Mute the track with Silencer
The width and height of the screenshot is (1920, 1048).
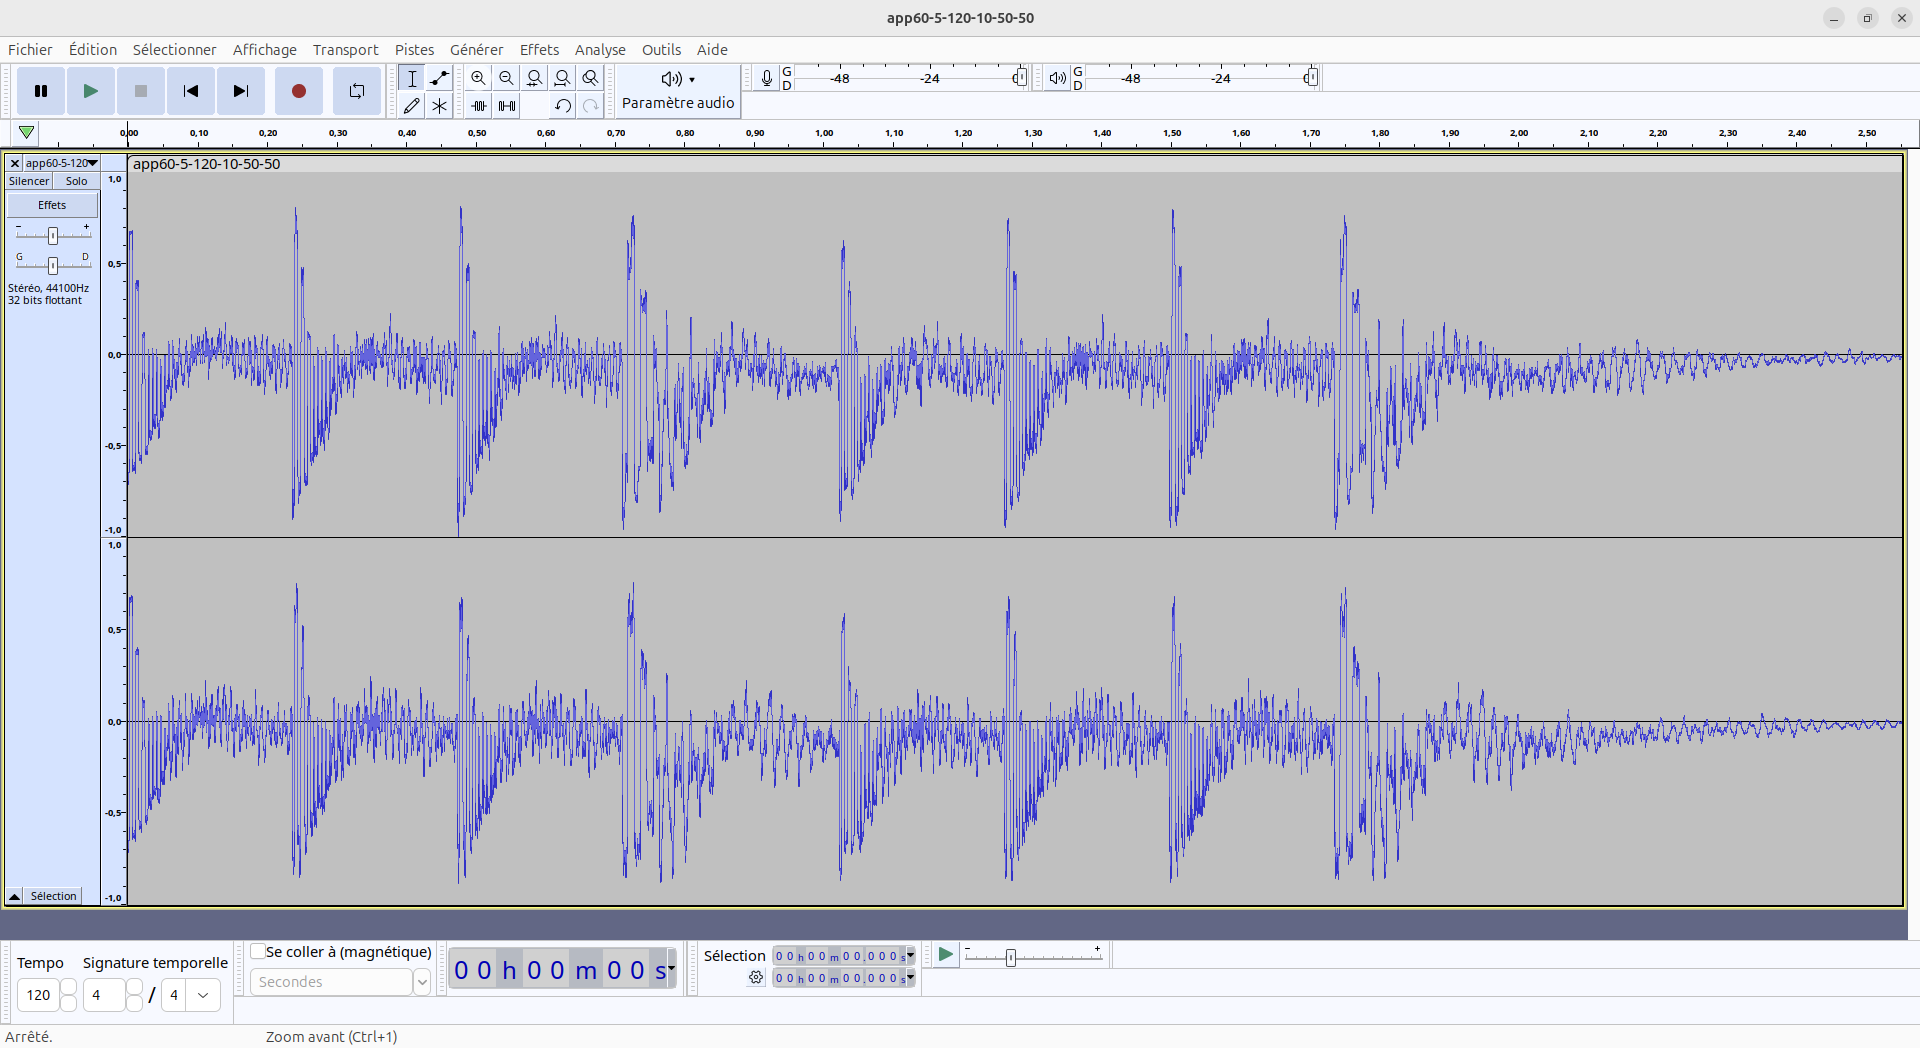coord(29,181)
